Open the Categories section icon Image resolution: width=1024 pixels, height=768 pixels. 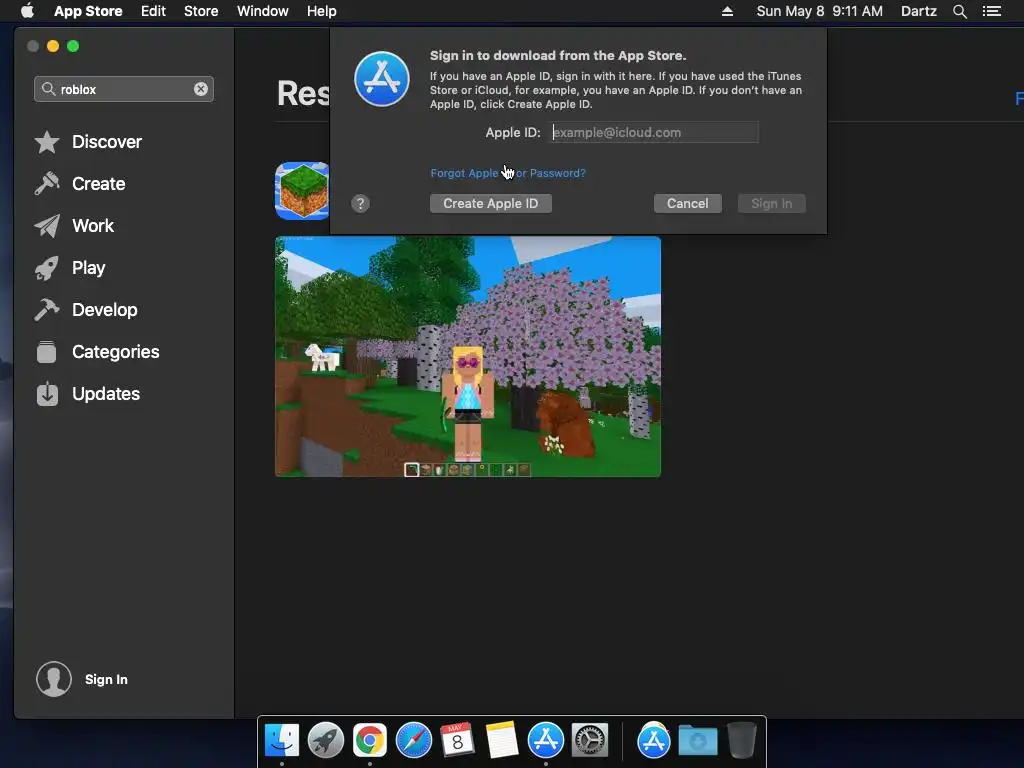click(x=47, y=352)
